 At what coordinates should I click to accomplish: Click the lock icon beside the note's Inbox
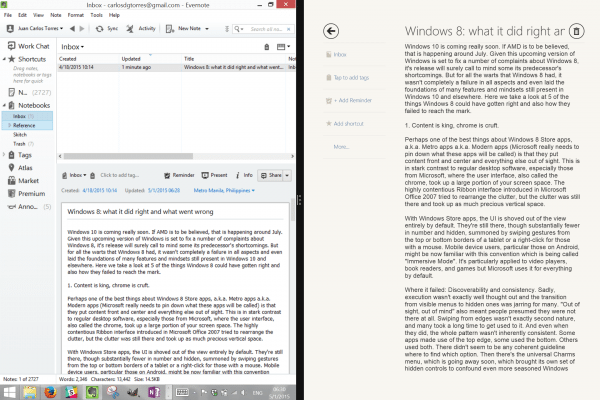pyautogui.click(x=92, y=175)
